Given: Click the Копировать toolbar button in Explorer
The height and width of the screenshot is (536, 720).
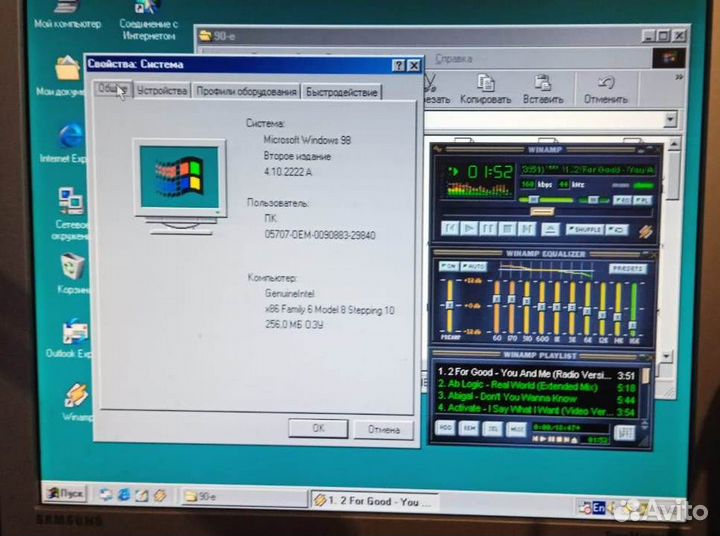Looking at the screenshot, I should (485, 89).
